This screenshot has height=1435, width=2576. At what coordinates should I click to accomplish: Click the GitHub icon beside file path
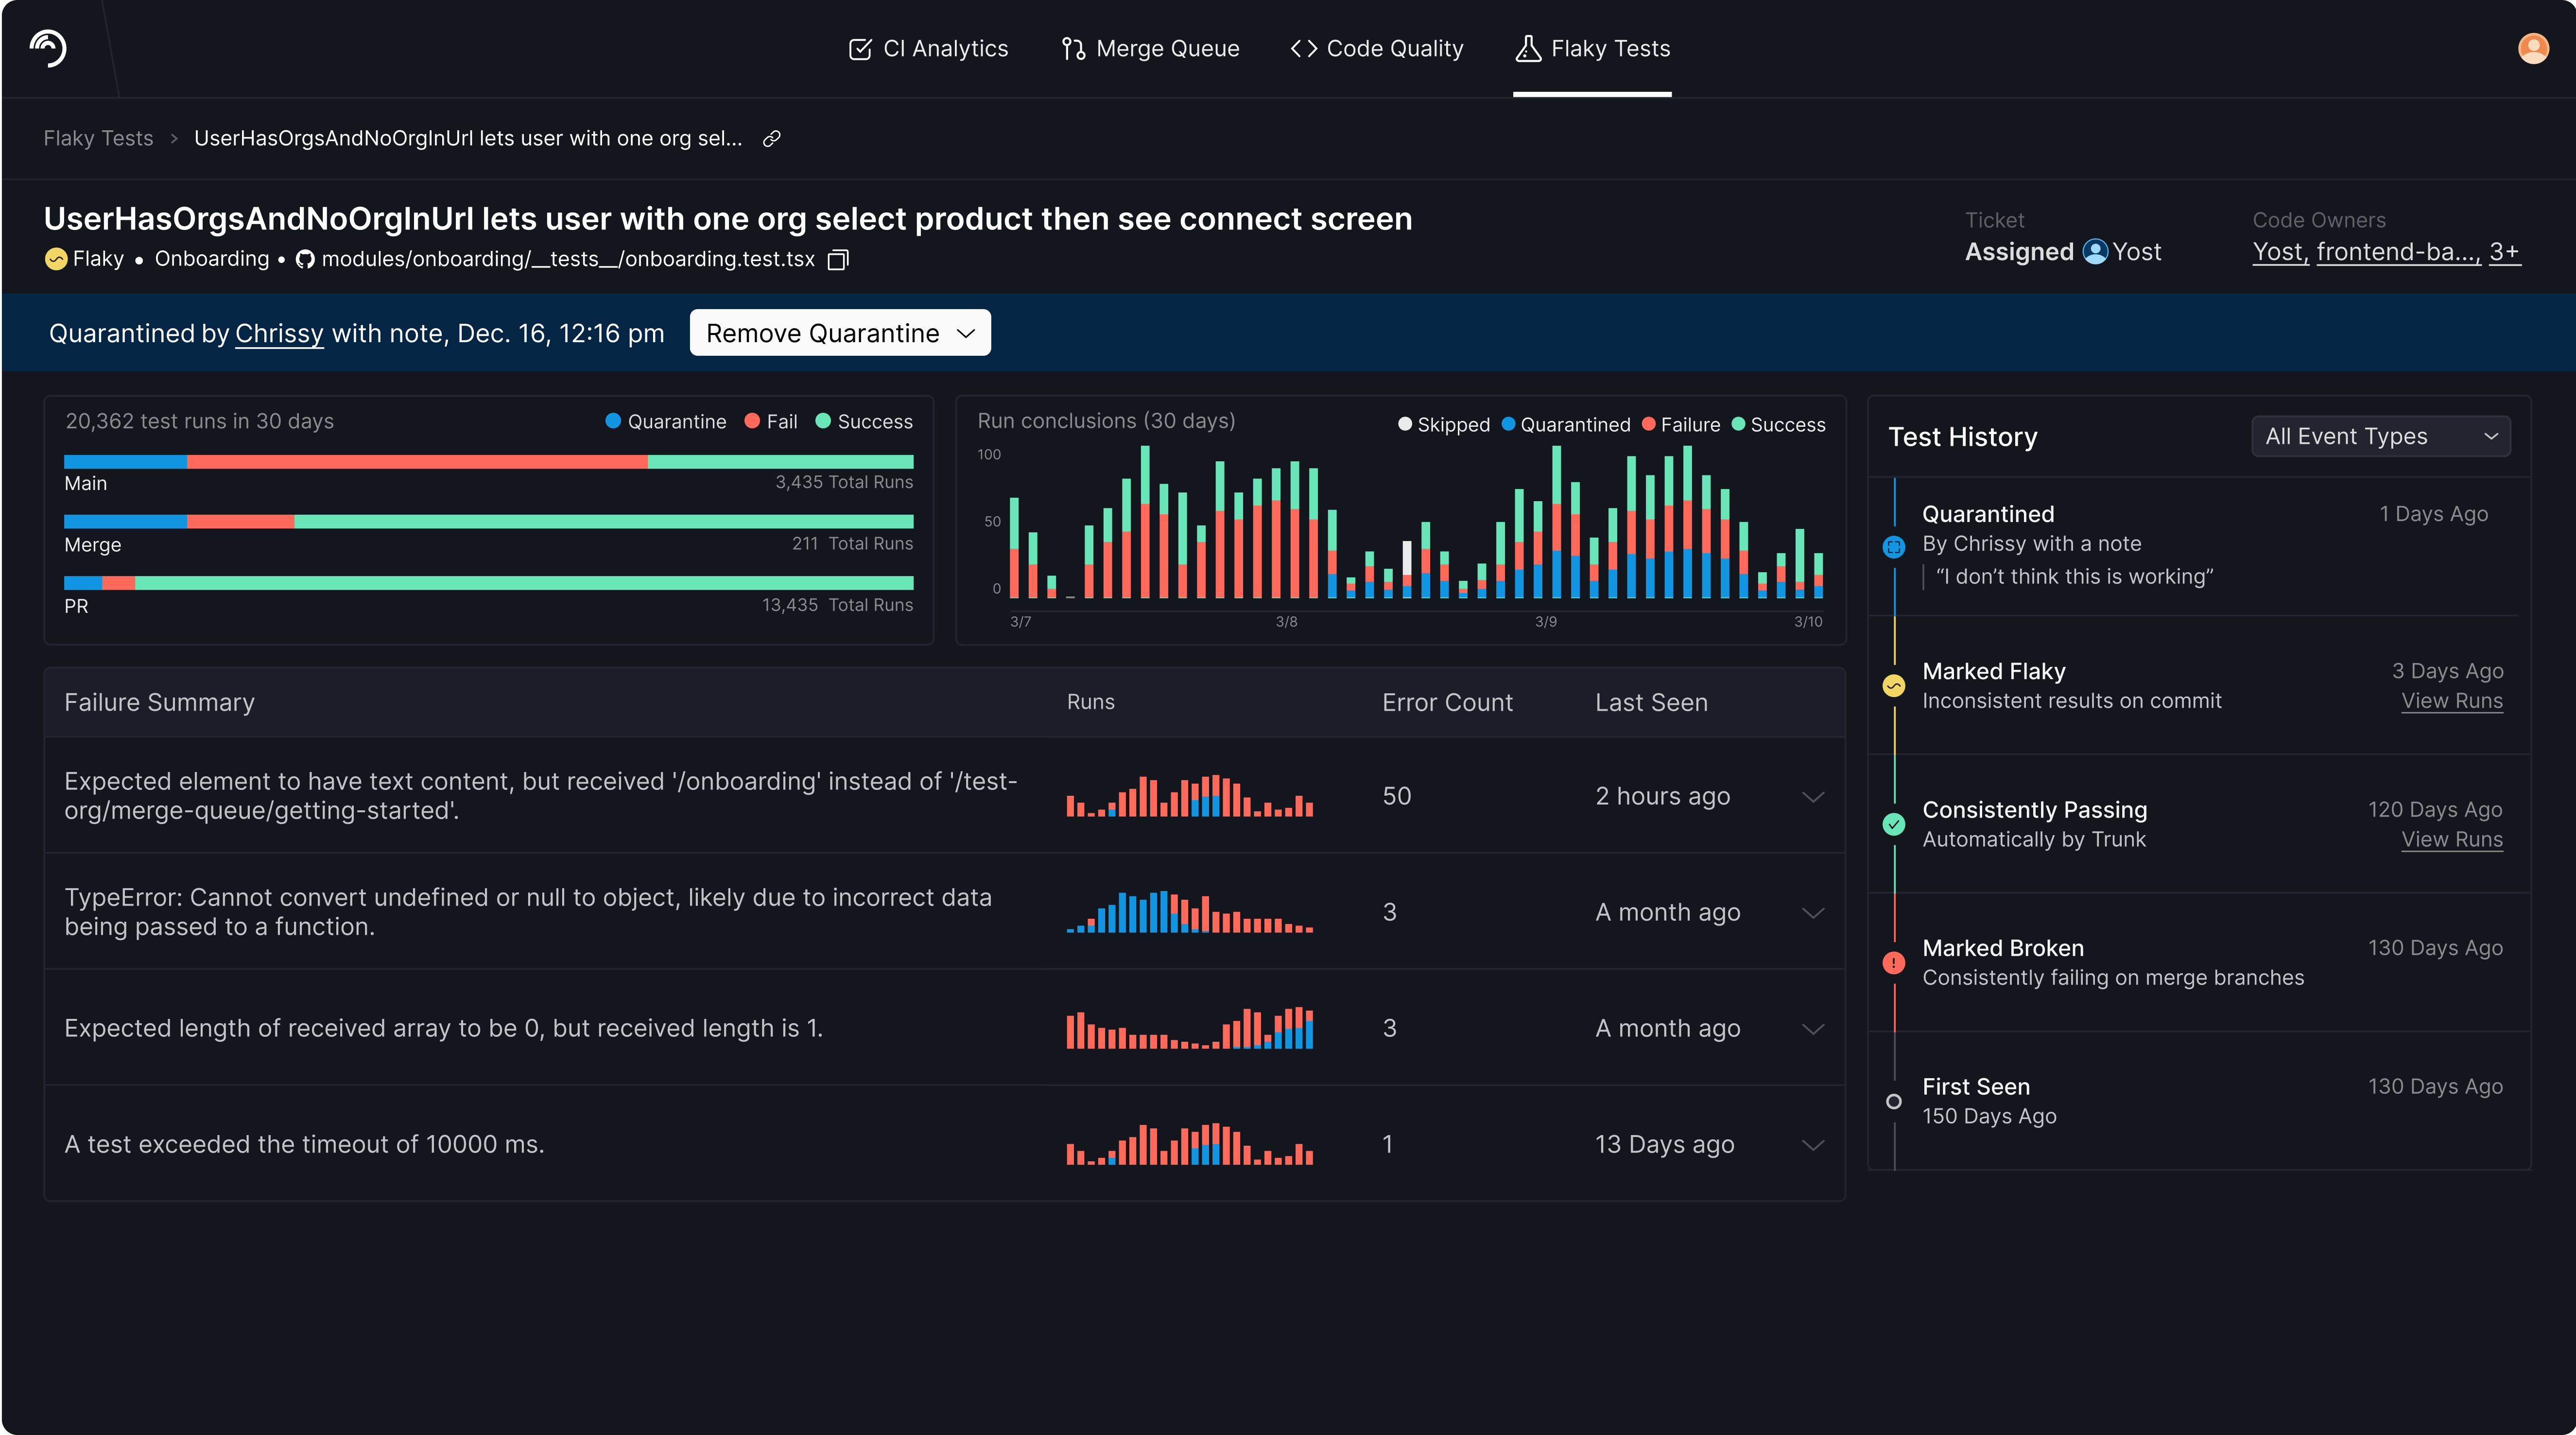[305, 260]
